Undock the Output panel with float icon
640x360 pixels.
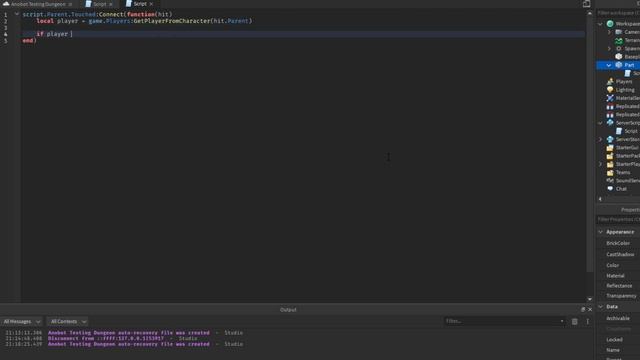pyautogui.click(x=583, y=309)
